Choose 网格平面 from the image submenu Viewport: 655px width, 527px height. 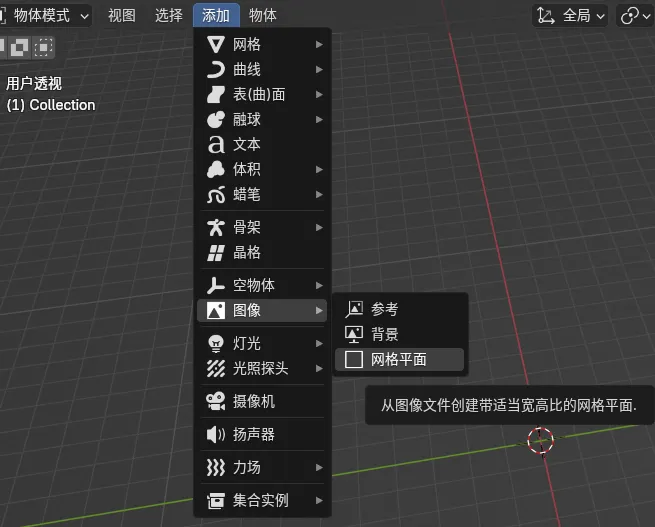click(400, 360)
